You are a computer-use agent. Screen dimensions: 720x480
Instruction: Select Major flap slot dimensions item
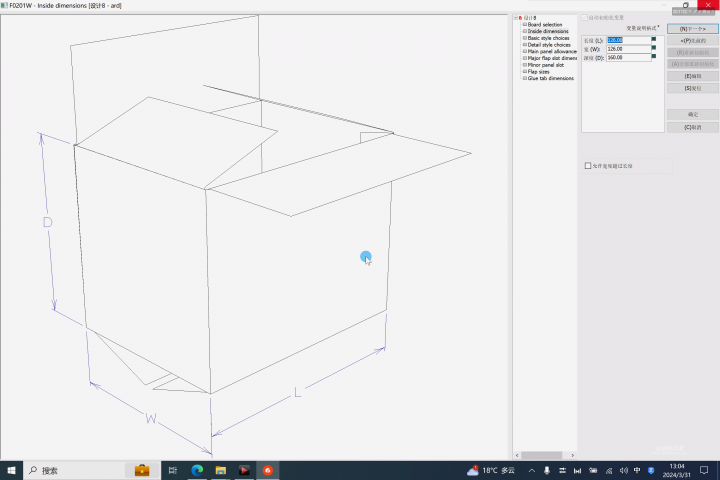point(552,58)
